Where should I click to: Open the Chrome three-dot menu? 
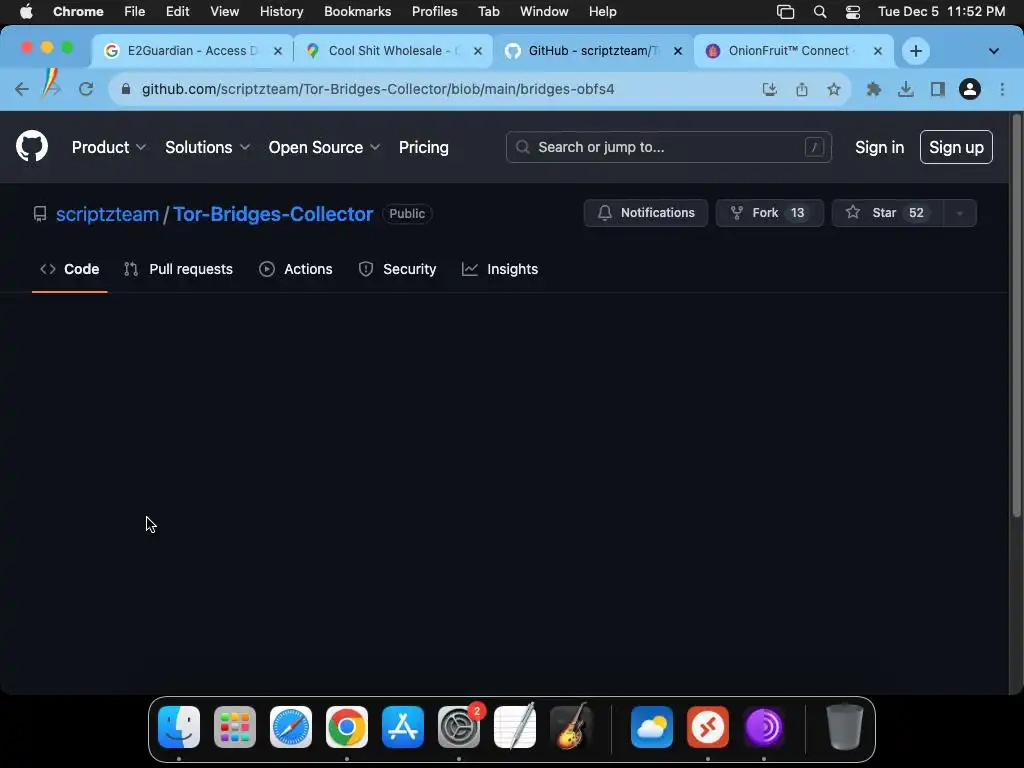coord(1002,89)
